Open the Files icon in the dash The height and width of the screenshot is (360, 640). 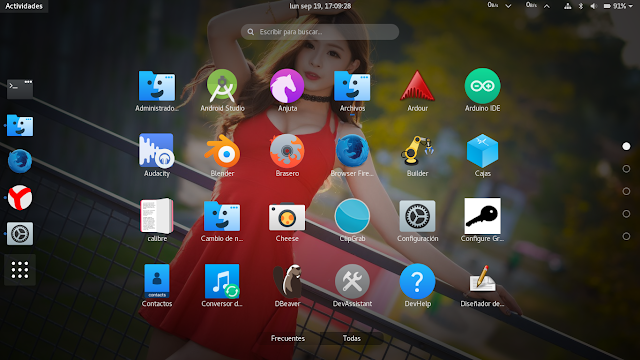point(20,125)
